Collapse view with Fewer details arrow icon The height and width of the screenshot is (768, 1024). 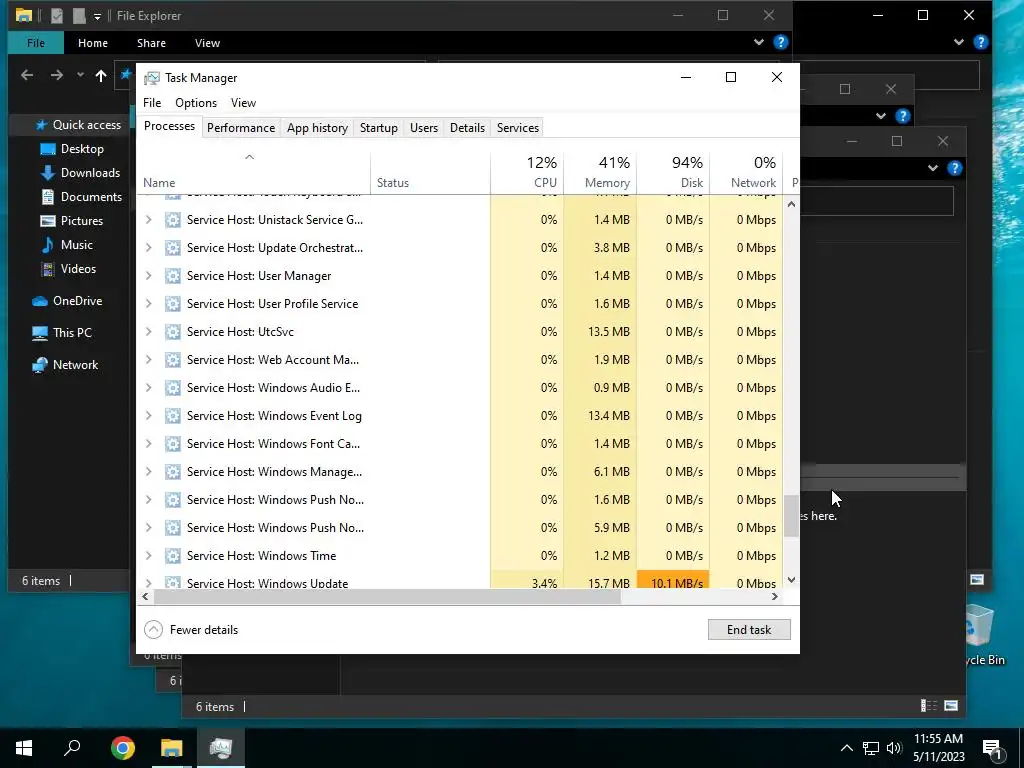coord(153,630)
